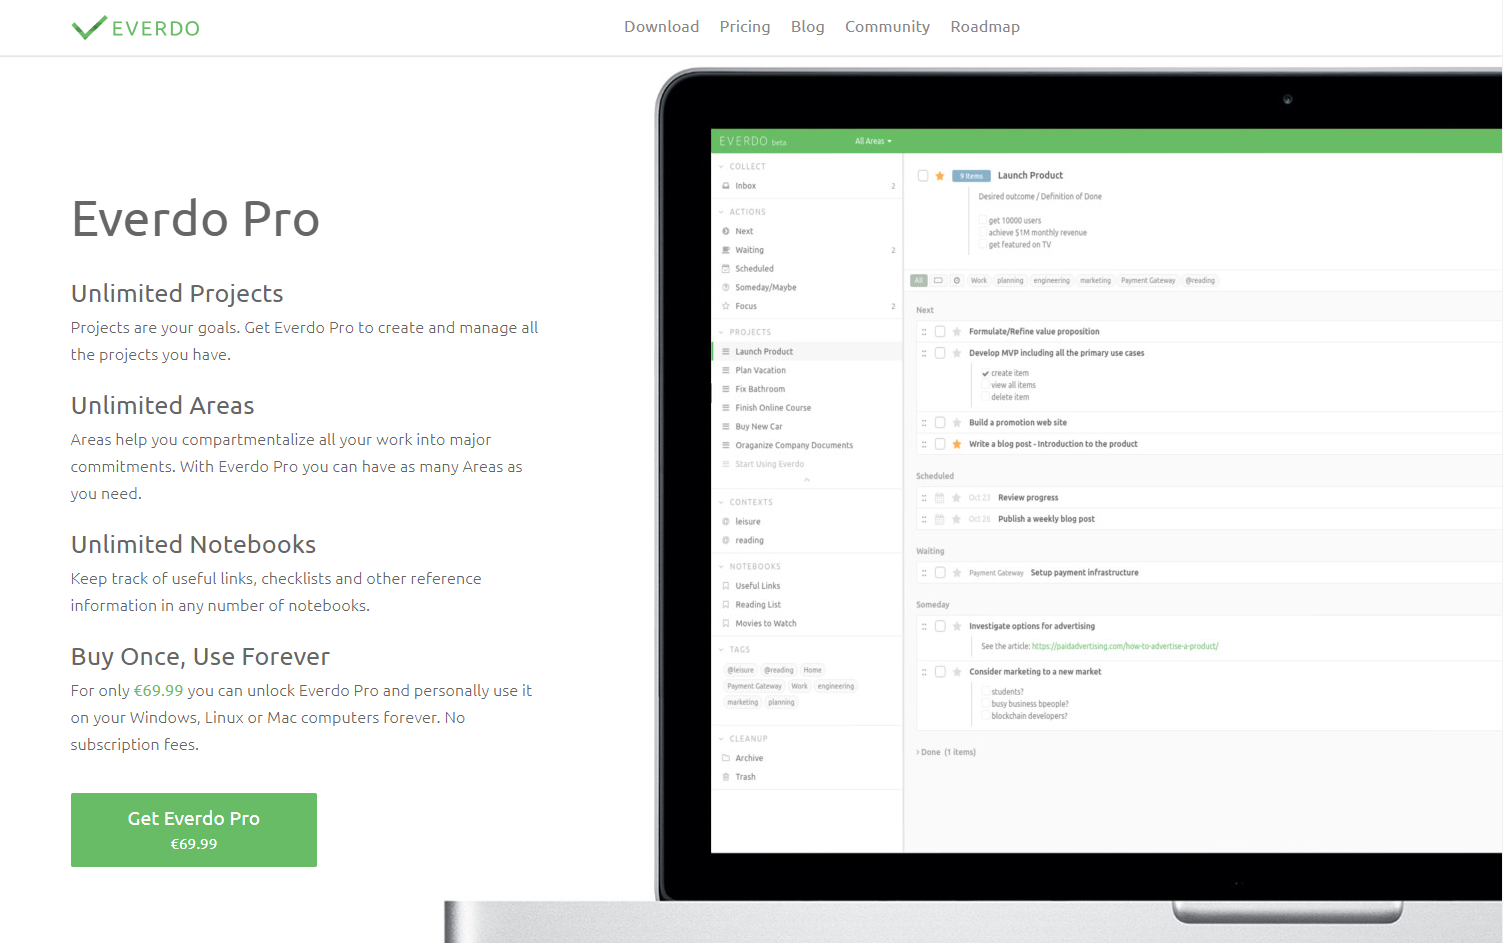This screenshot has height=943, width=1503.
Task: Click the calendar icon on 'Review progress'
Action: pyautogui.click(x=940, y=498)
